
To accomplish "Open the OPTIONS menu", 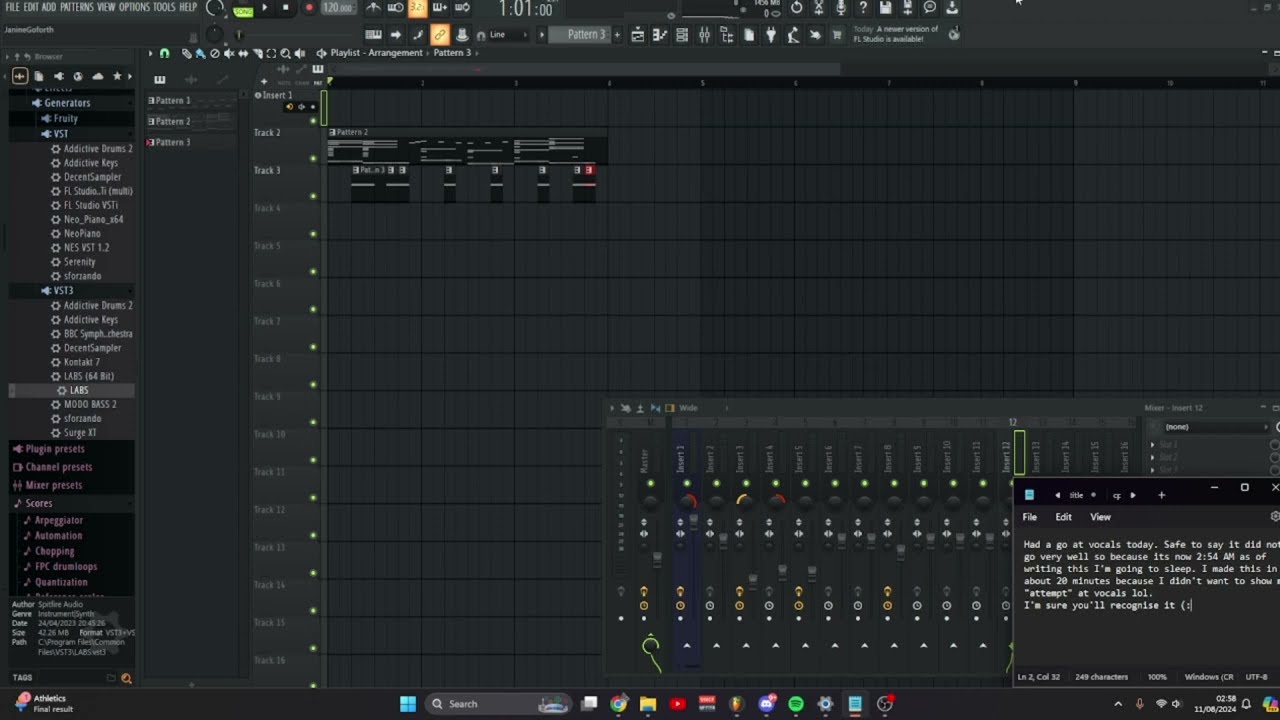I will tap(134, 7).
